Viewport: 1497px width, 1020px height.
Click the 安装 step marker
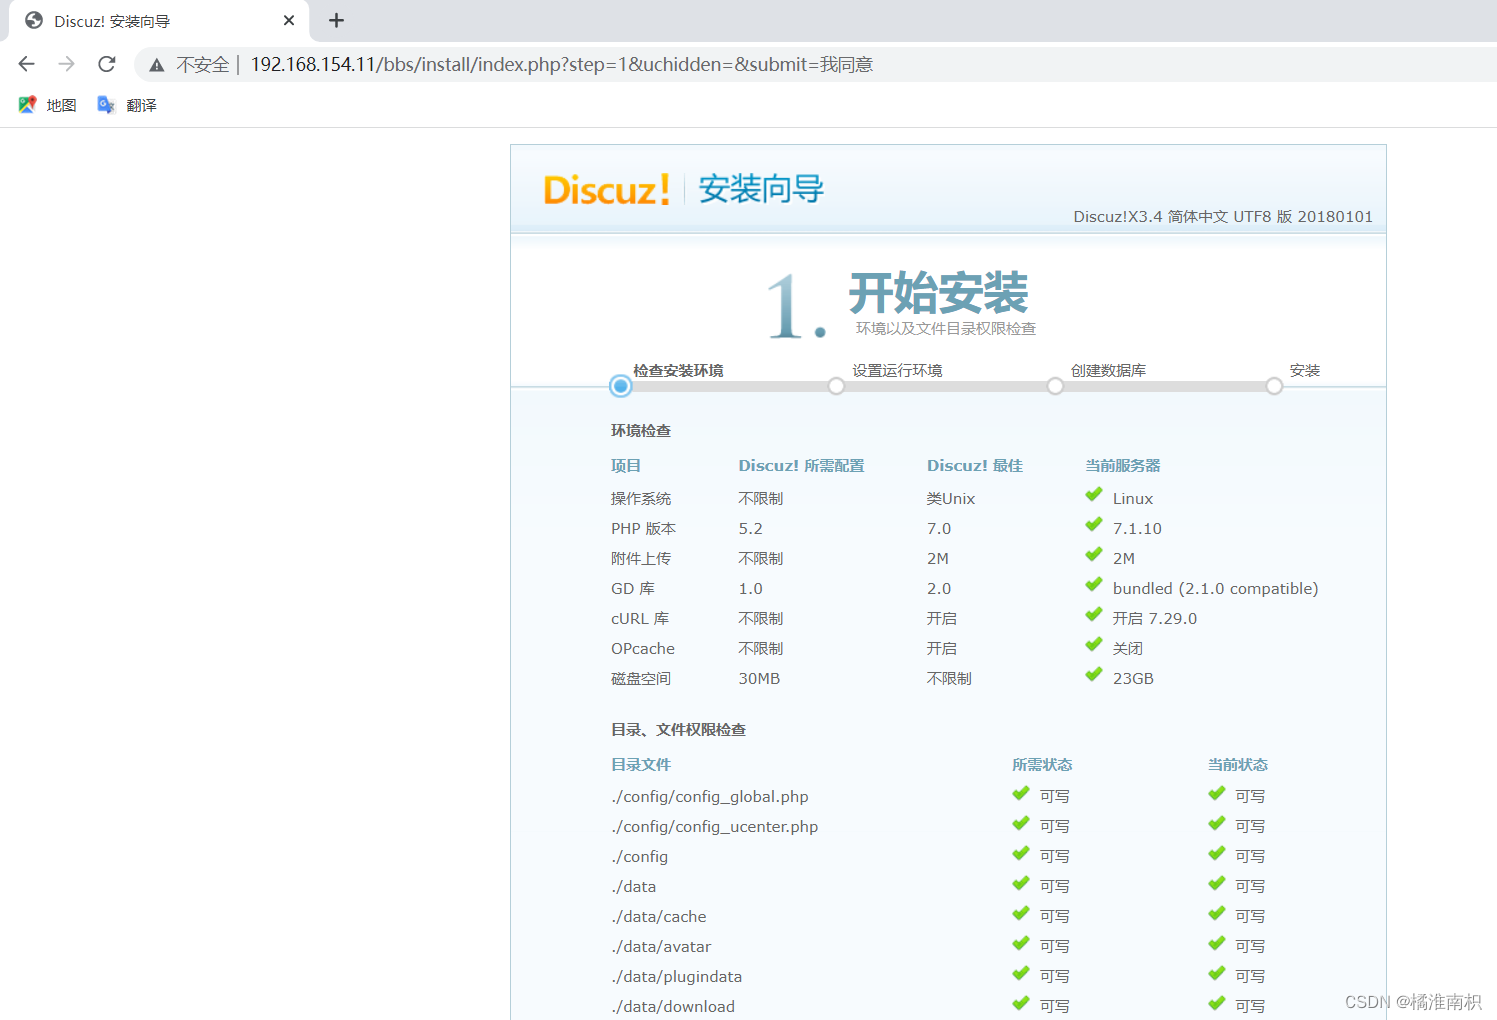[x=1274, y=386]
